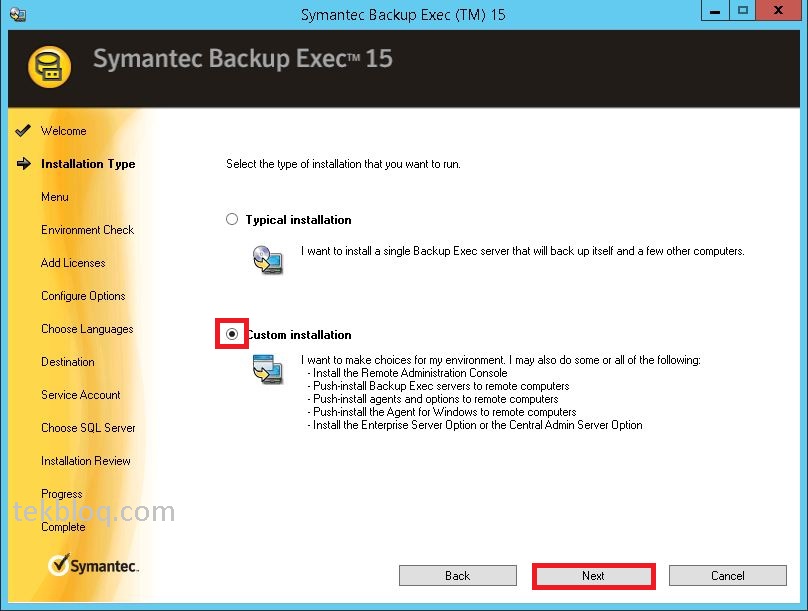The width and height of the screenshot is (808, 611).
Task: Close the Backup Exec installer window
Action: (x=778, y=11)
